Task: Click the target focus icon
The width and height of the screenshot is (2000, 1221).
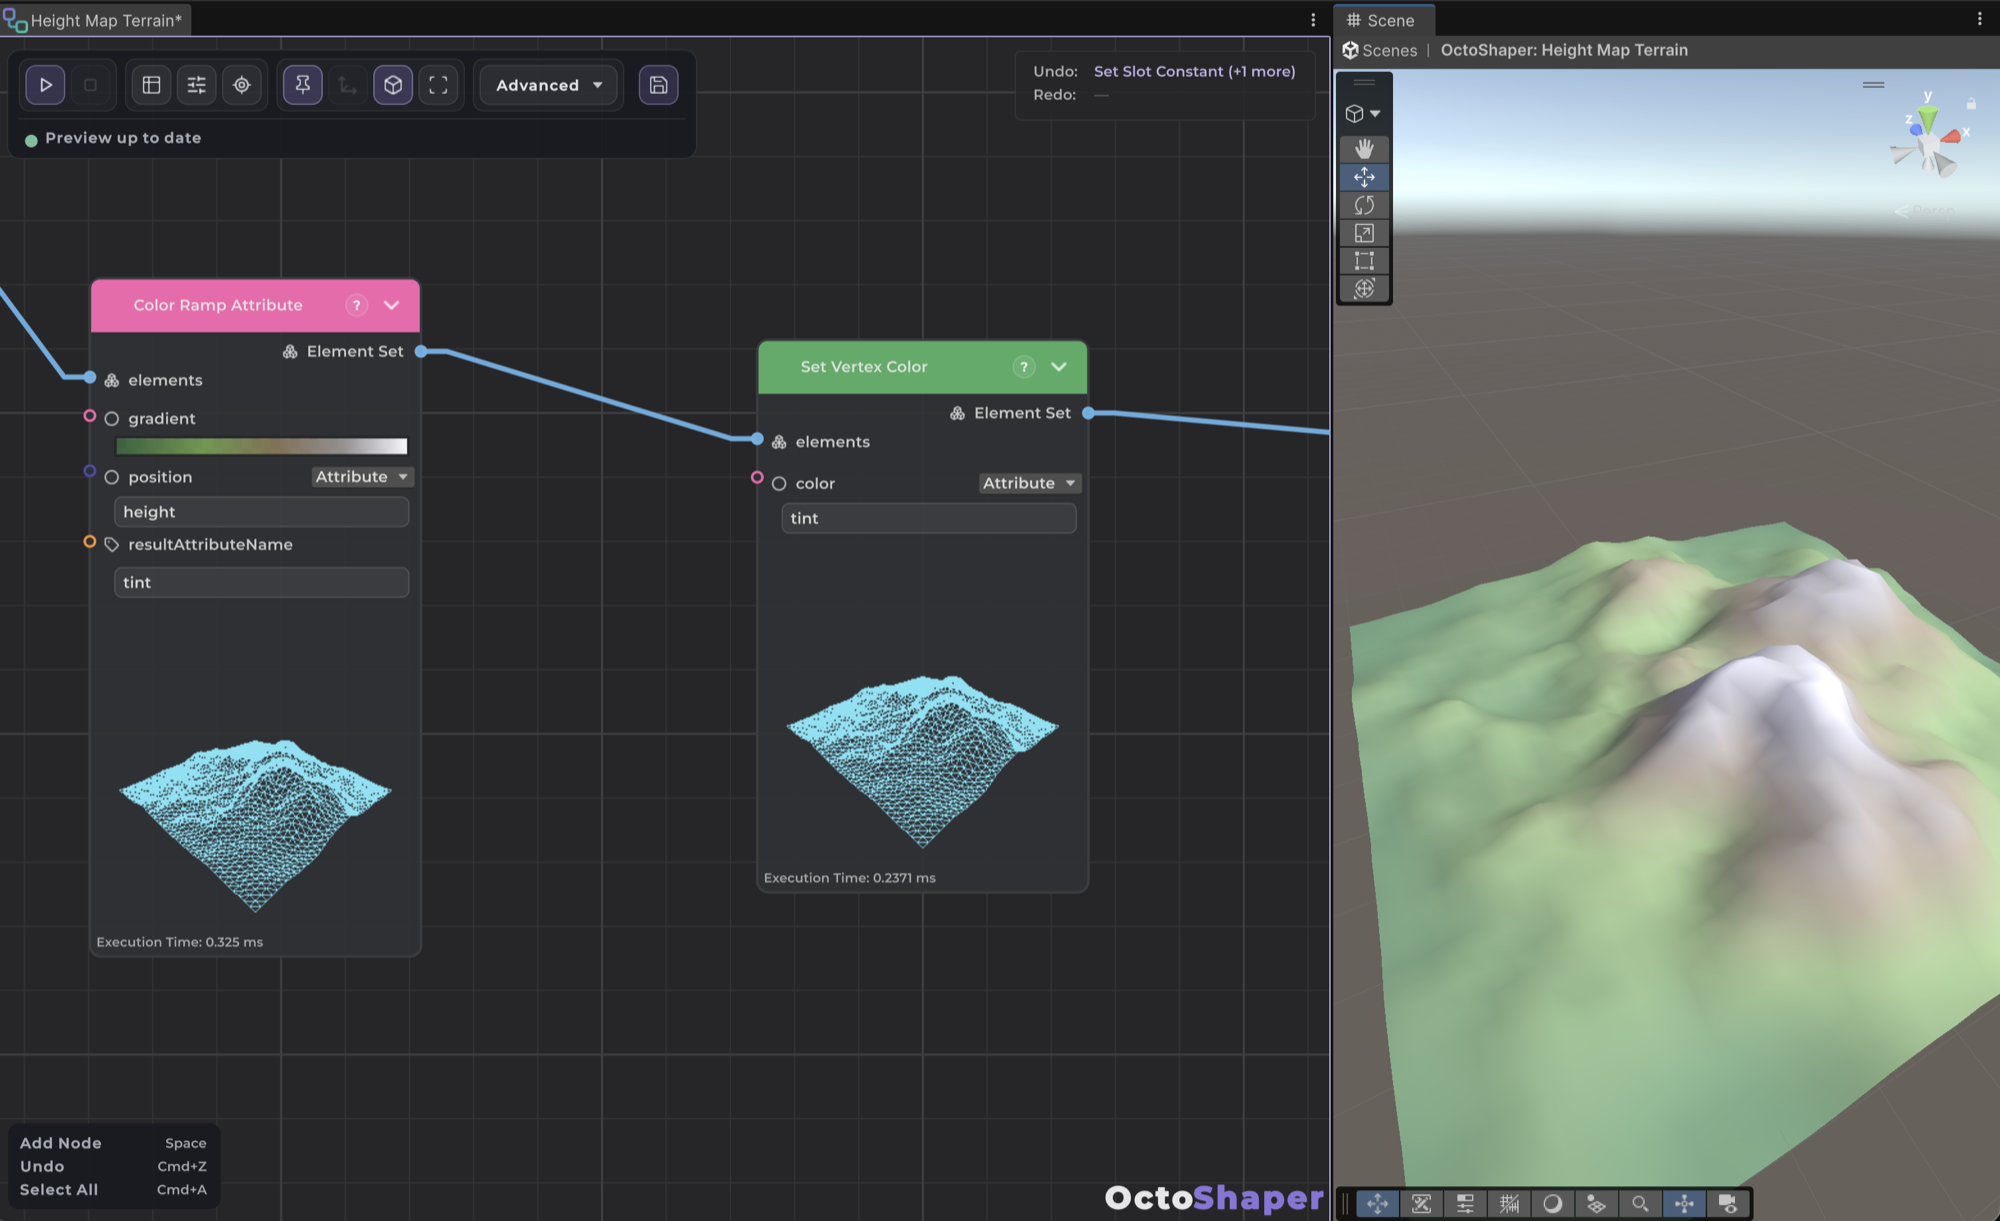Action: click(x=242, y=85)
